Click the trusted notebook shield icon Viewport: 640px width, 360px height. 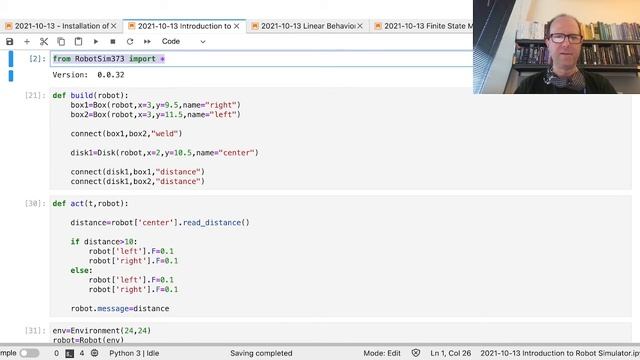pos(416,353)
